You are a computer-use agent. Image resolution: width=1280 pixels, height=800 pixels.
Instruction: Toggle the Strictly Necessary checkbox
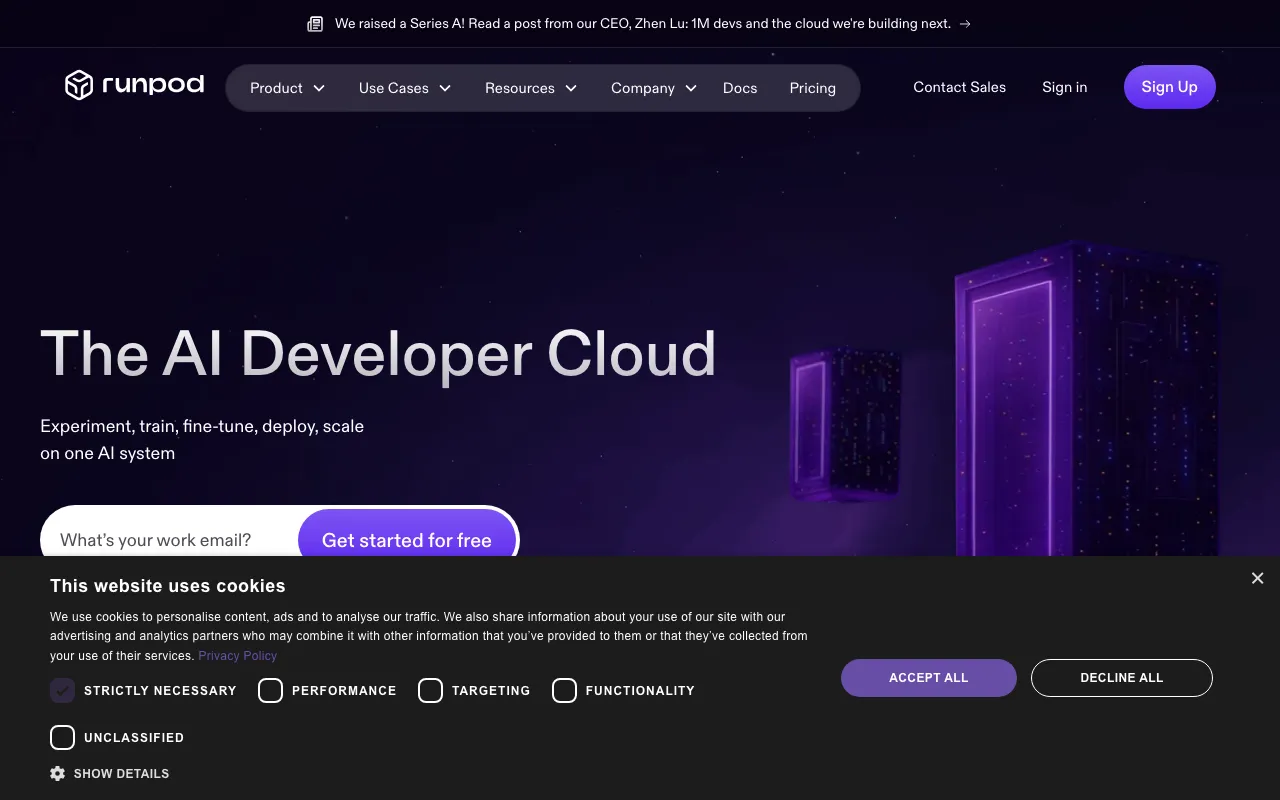coord(62,690)
